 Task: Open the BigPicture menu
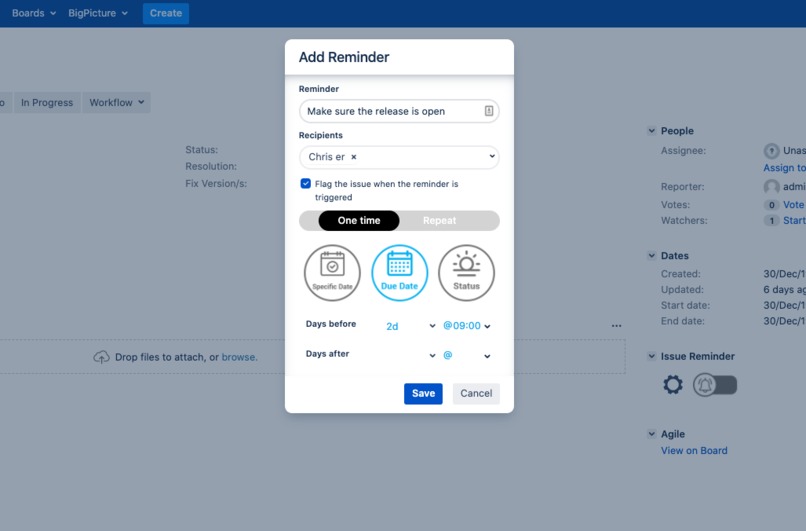98,13
